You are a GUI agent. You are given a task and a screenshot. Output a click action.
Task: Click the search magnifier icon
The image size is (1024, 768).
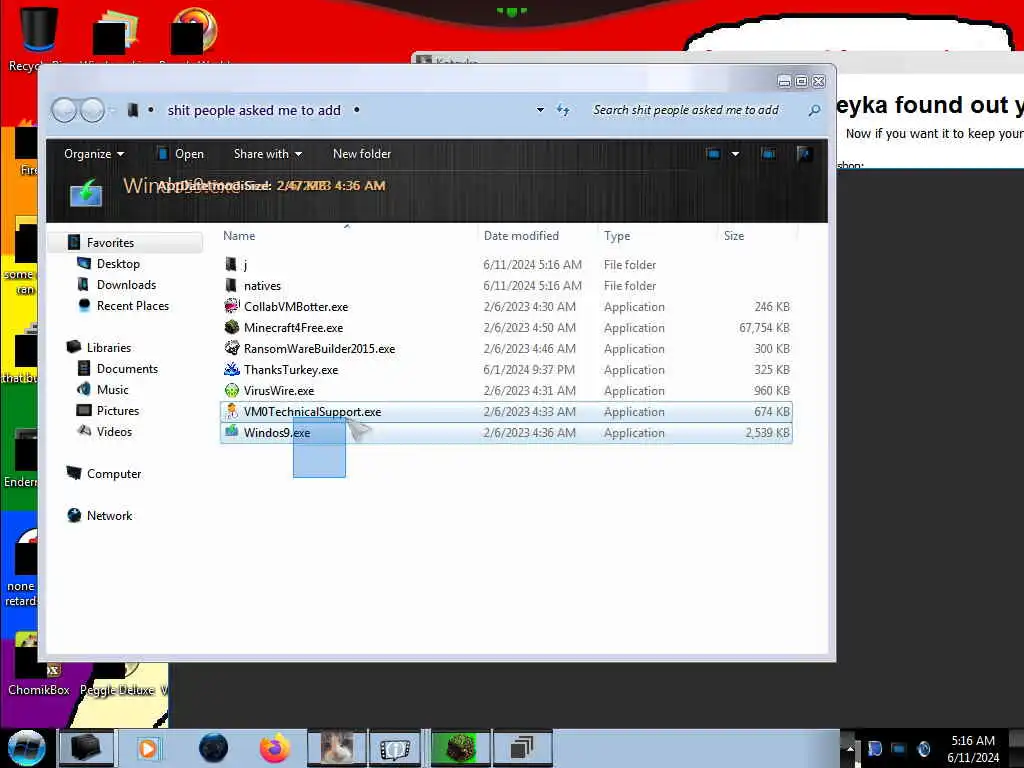pyautogui.click(x=814, y=110)
